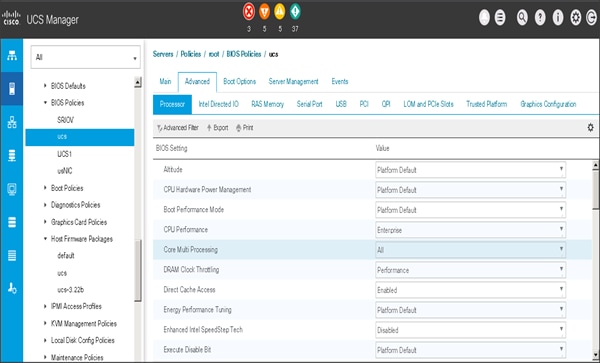Select the ucs-3.22b firmware package
Screen dimensions: 600x363
(x=70, y=290)
